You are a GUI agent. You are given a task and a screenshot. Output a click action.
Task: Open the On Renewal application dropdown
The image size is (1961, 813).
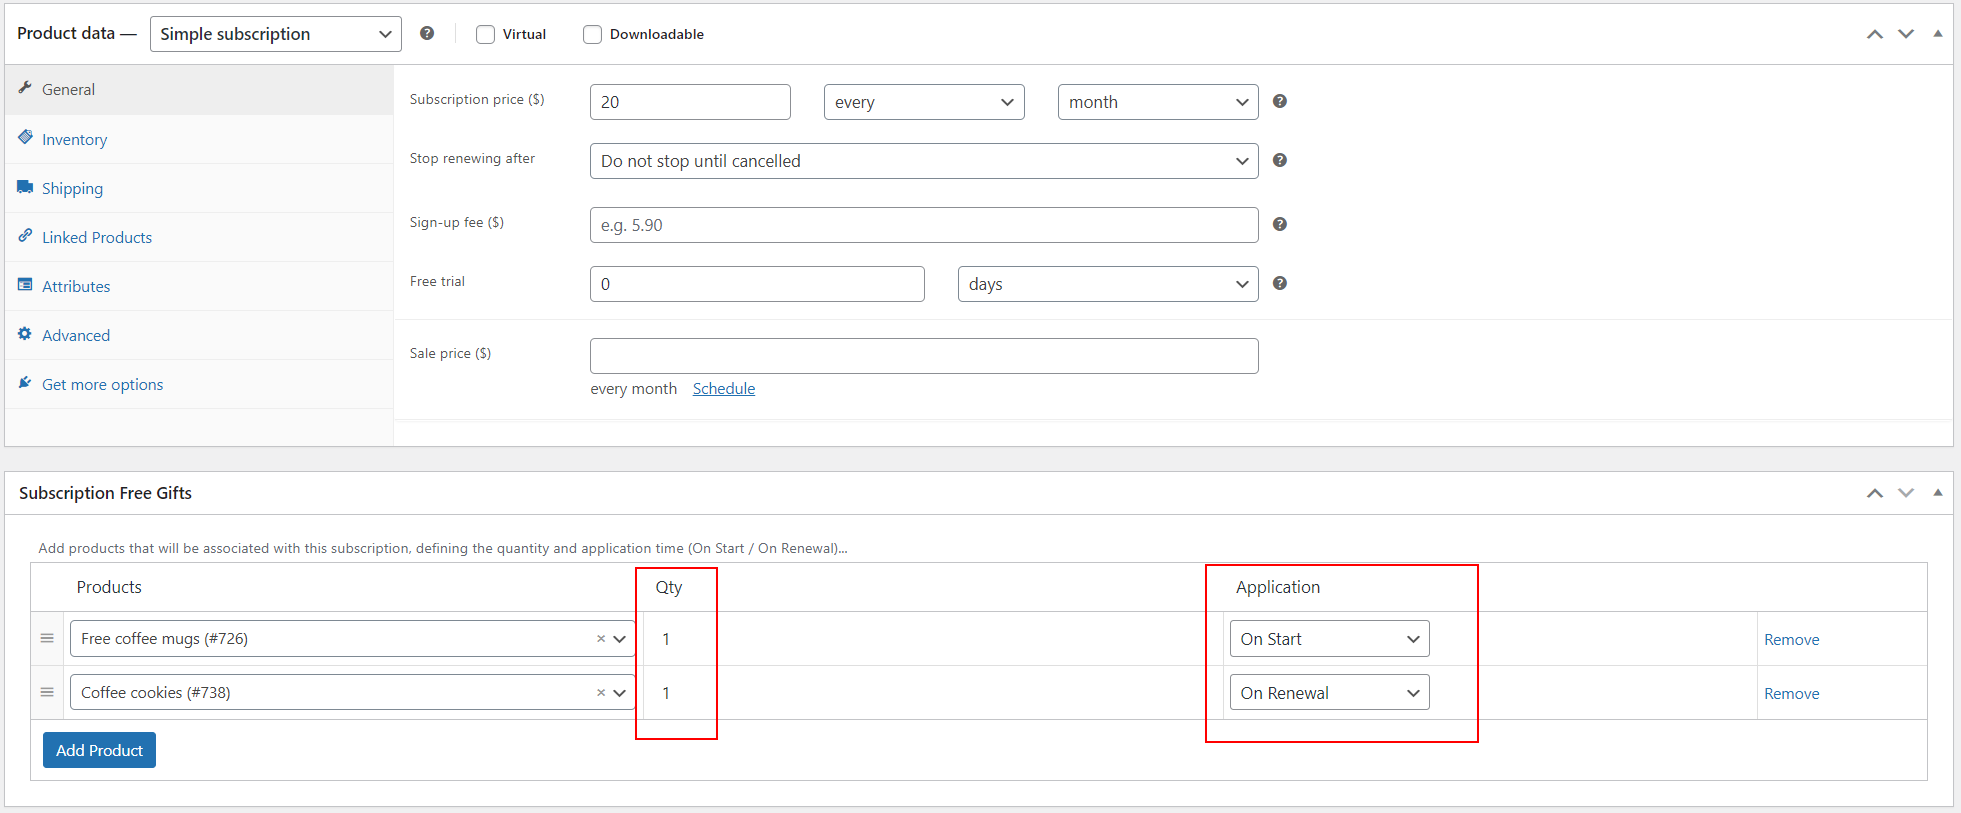click(x=1329, y=693)
